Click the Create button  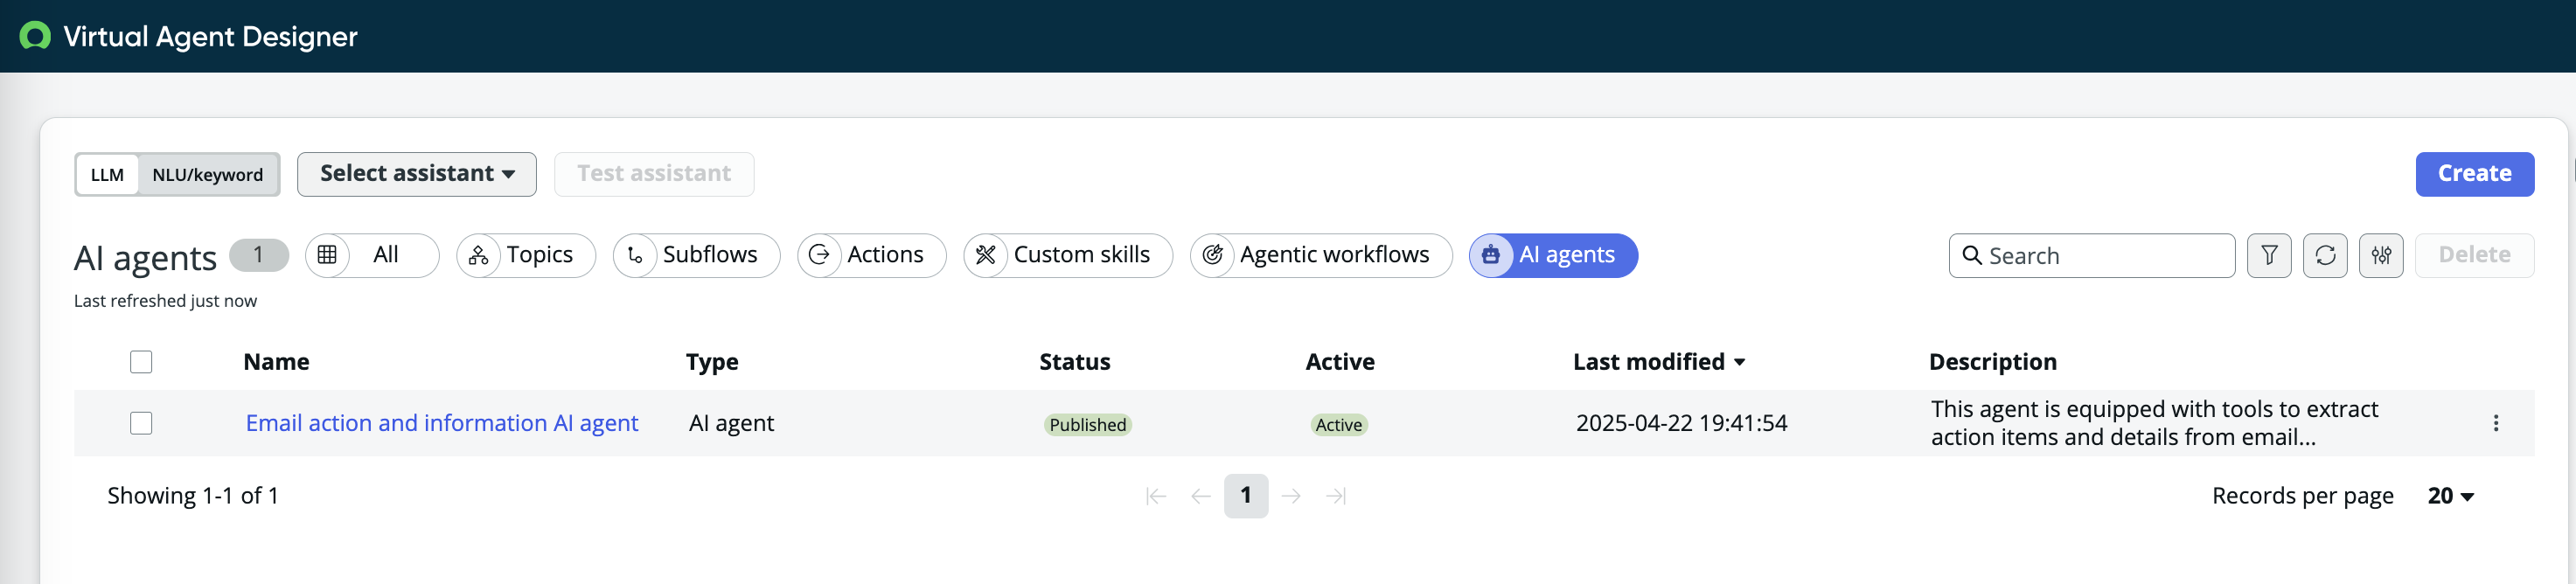pos(2475,174)
